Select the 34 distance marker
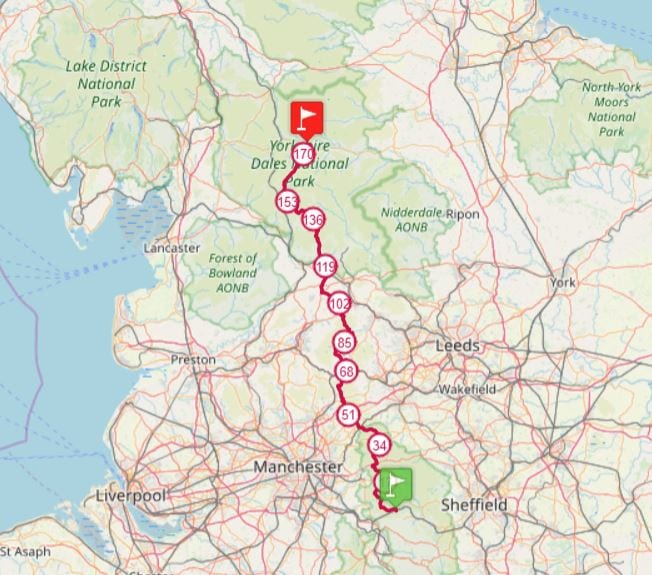652x575 pixels. click(379, 446)
